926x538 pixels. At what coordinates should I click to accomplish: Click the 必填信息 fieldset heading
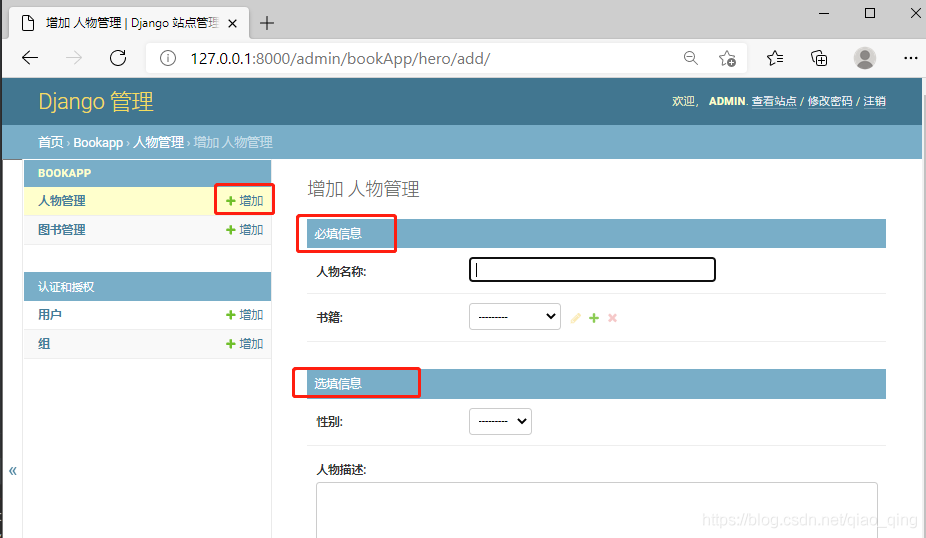click(x=338, y=234)
